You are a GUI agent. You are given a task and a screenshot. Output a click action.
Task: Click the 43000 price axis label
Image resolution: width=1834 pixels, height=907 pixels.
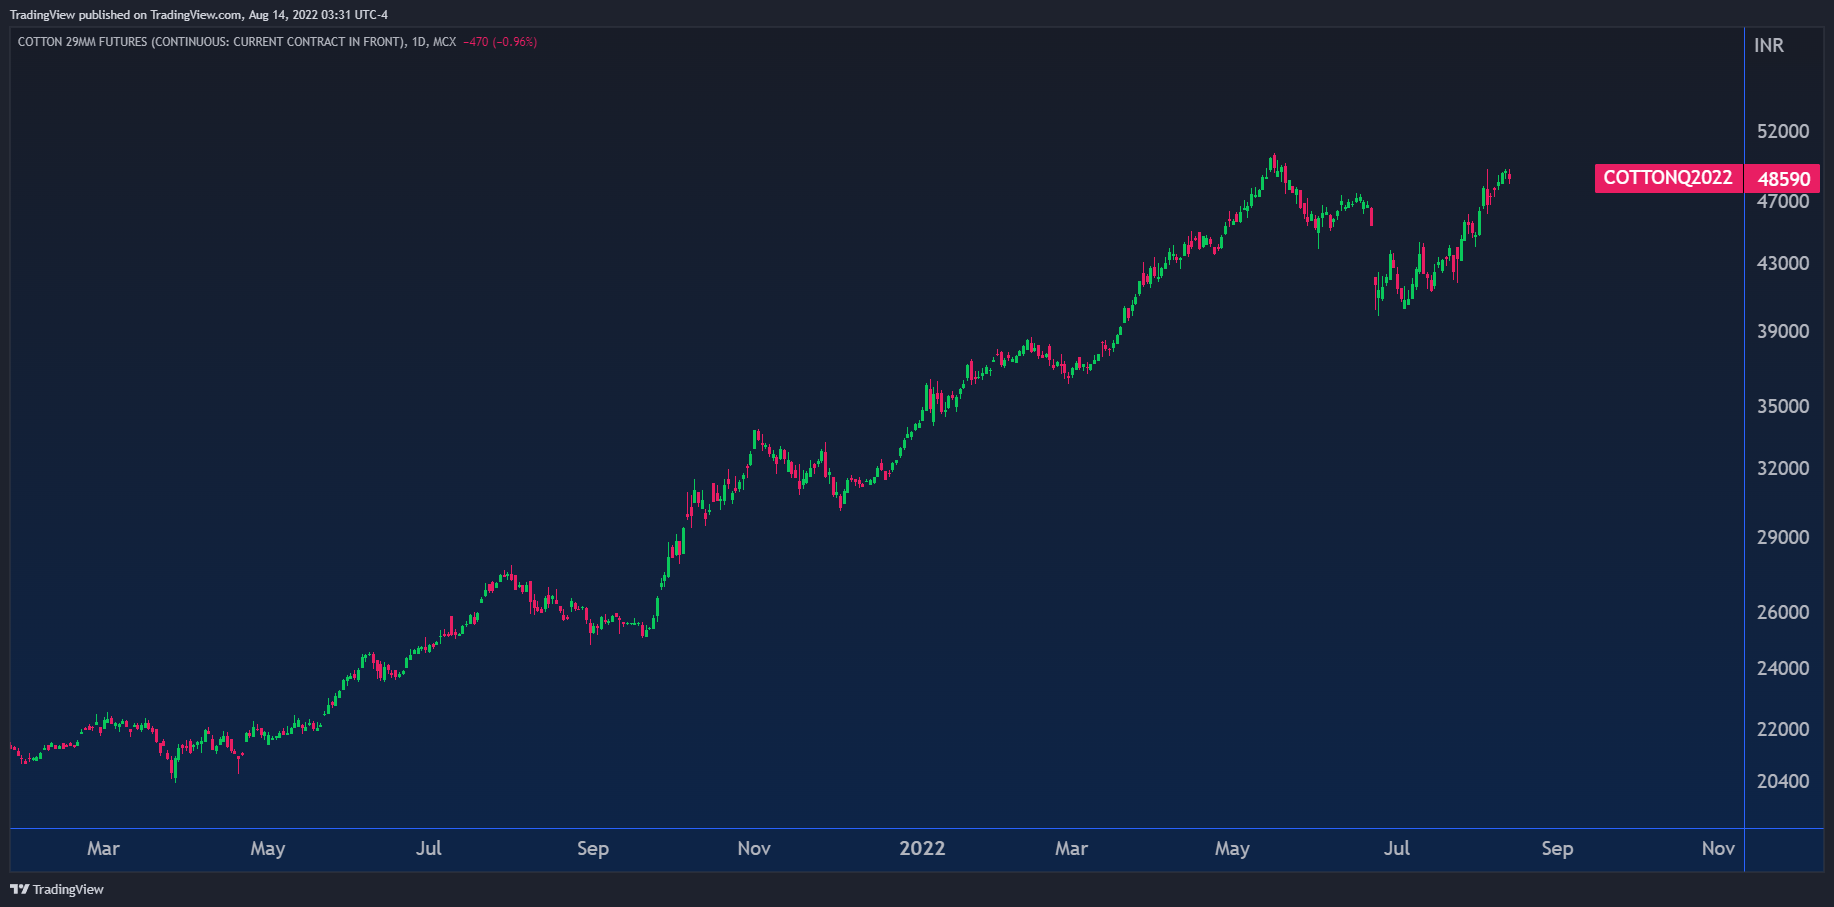tap(1783, 263)
